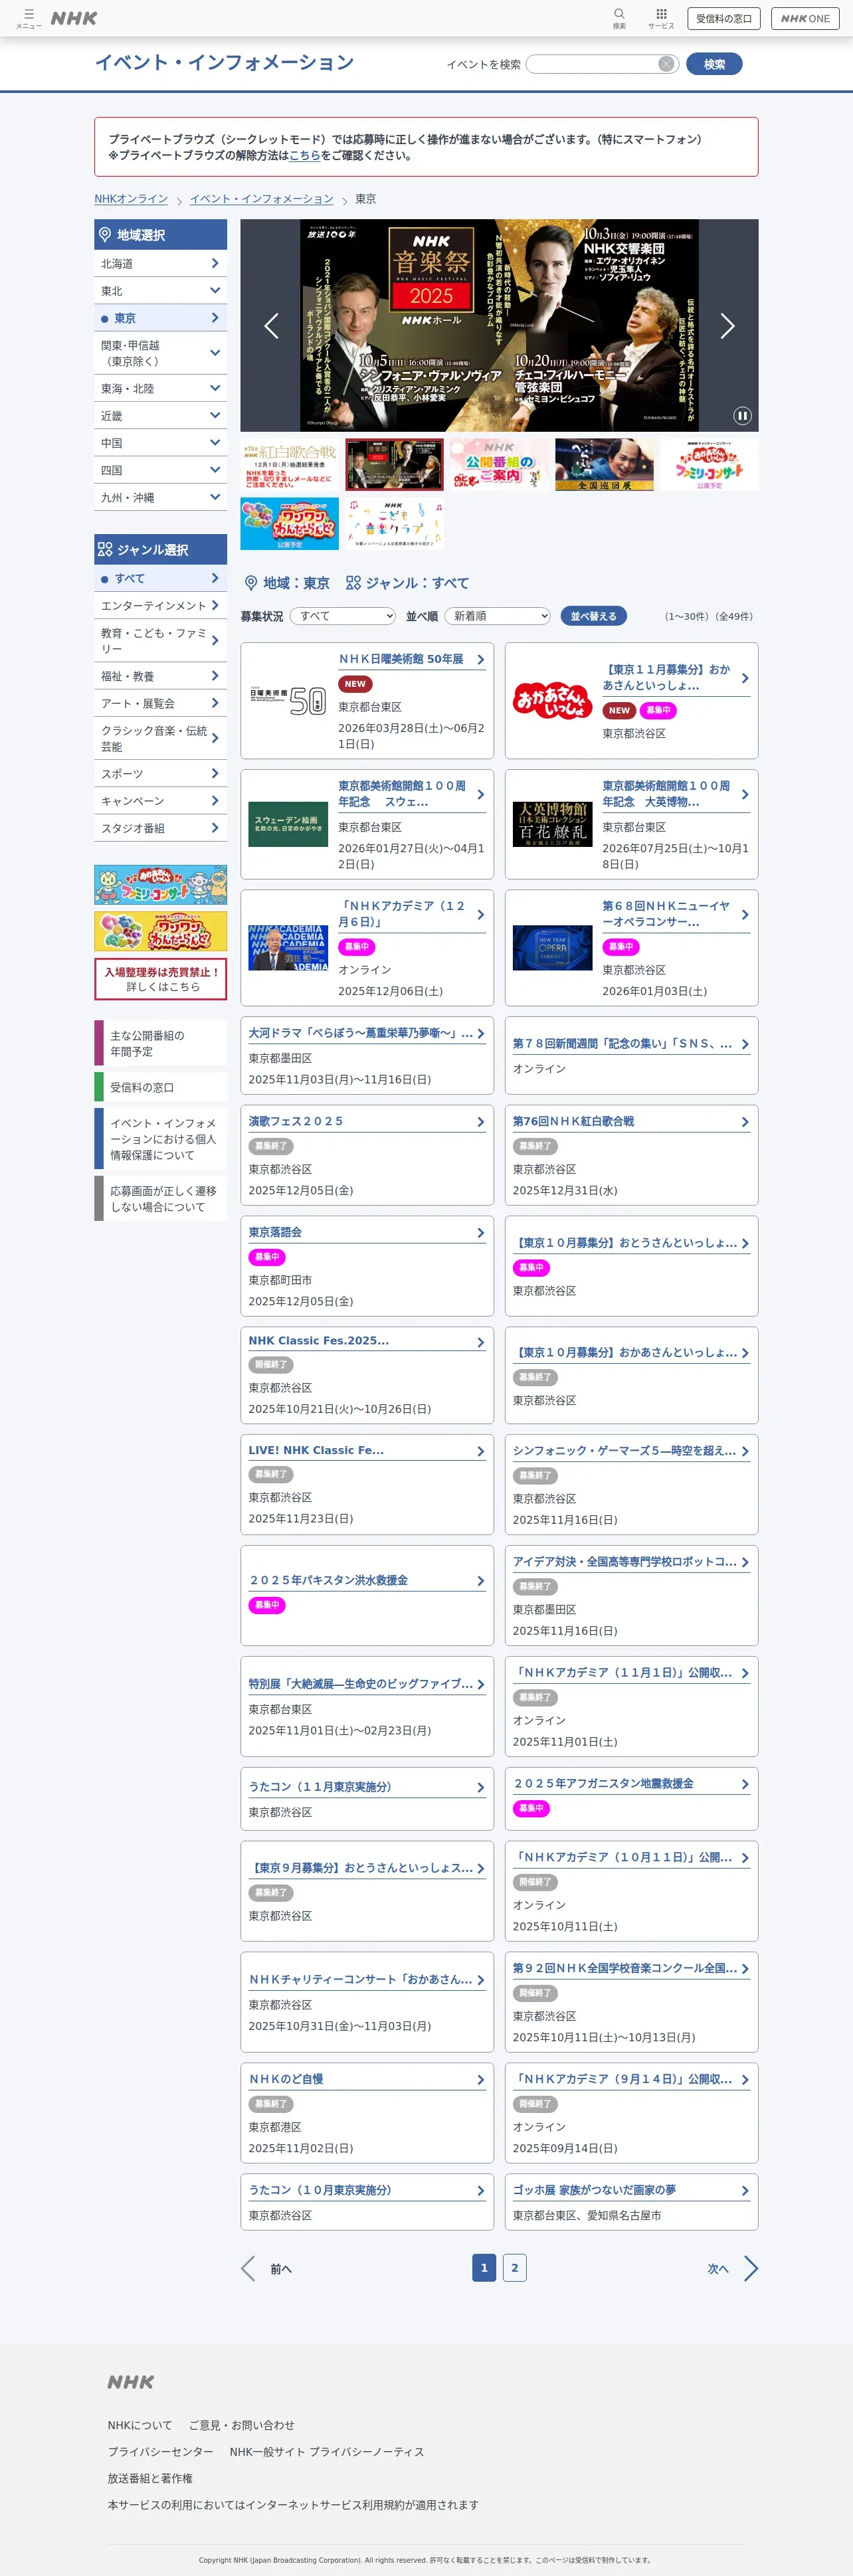Clear the event search field

tap(666, 64)
